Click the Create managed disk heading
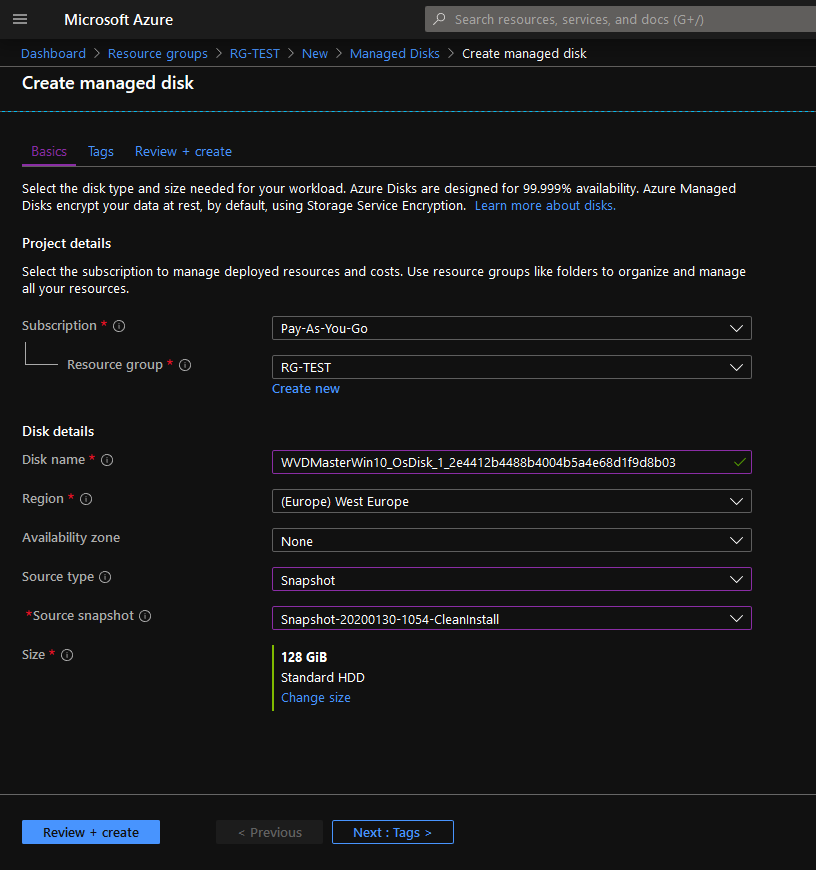Viewport: 816px width, 870px height. 108,83
